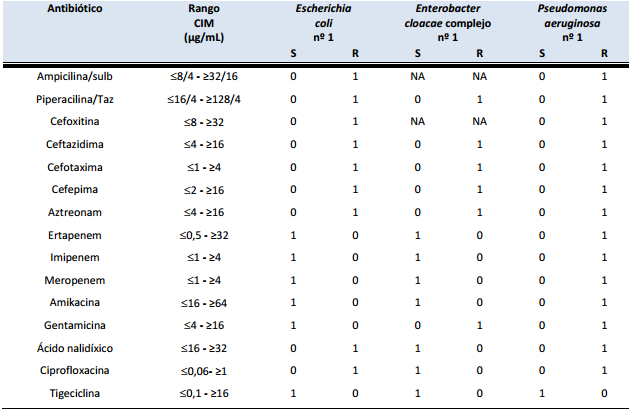Click the Escherichia coli nº 1 header
The width and height of the screenshot is (629, 410).
pyautogui.click(x=324, y=22)
